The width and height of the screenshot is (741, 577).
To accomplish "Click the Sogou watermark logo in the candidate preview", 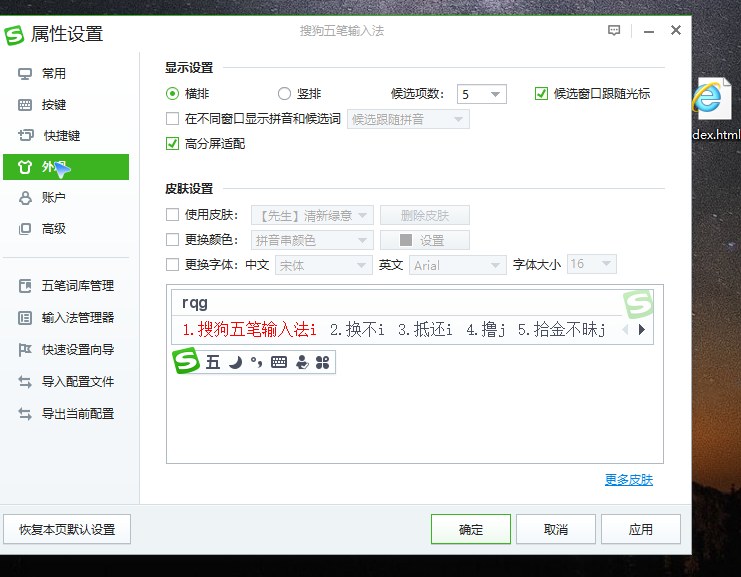I will point(638,304).
